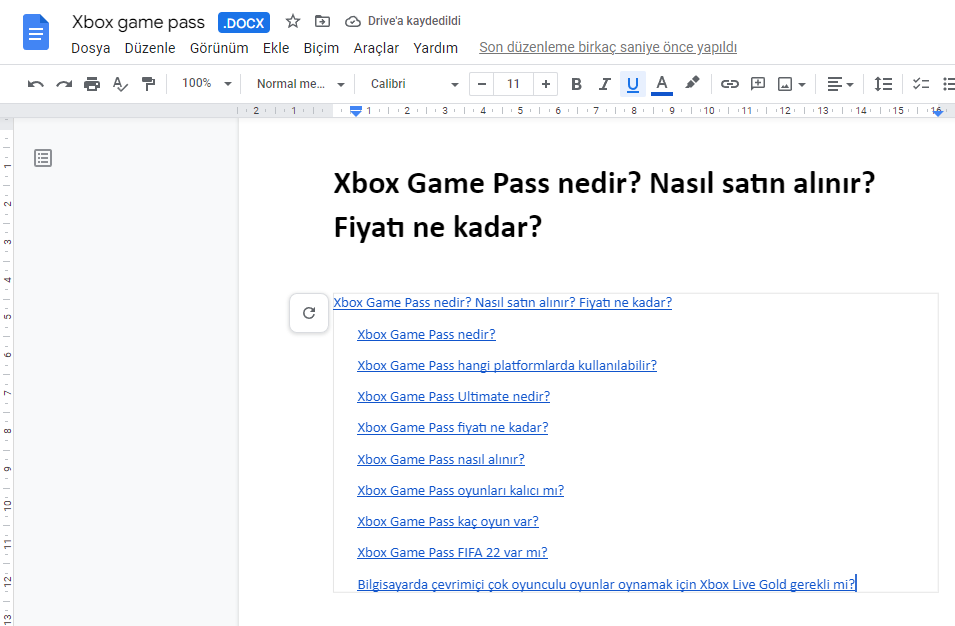Click the insert link icon
The width and height of the screenshot is (955, 626).
(730, 84)
